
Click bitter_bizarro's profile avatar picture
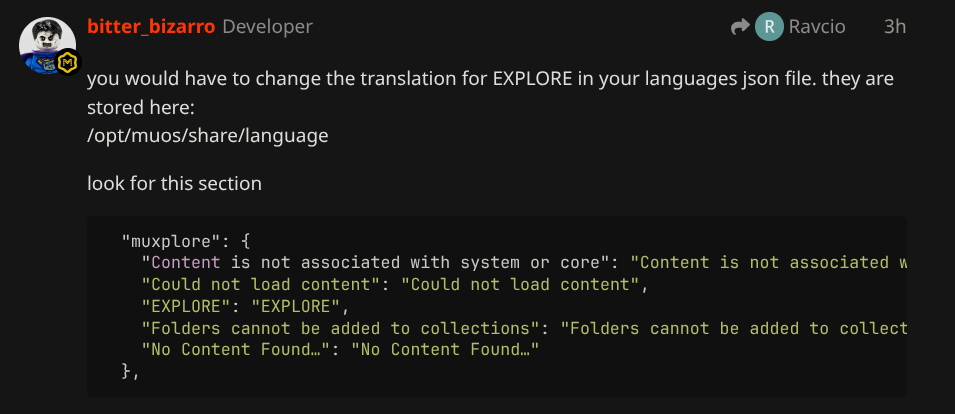44,41
